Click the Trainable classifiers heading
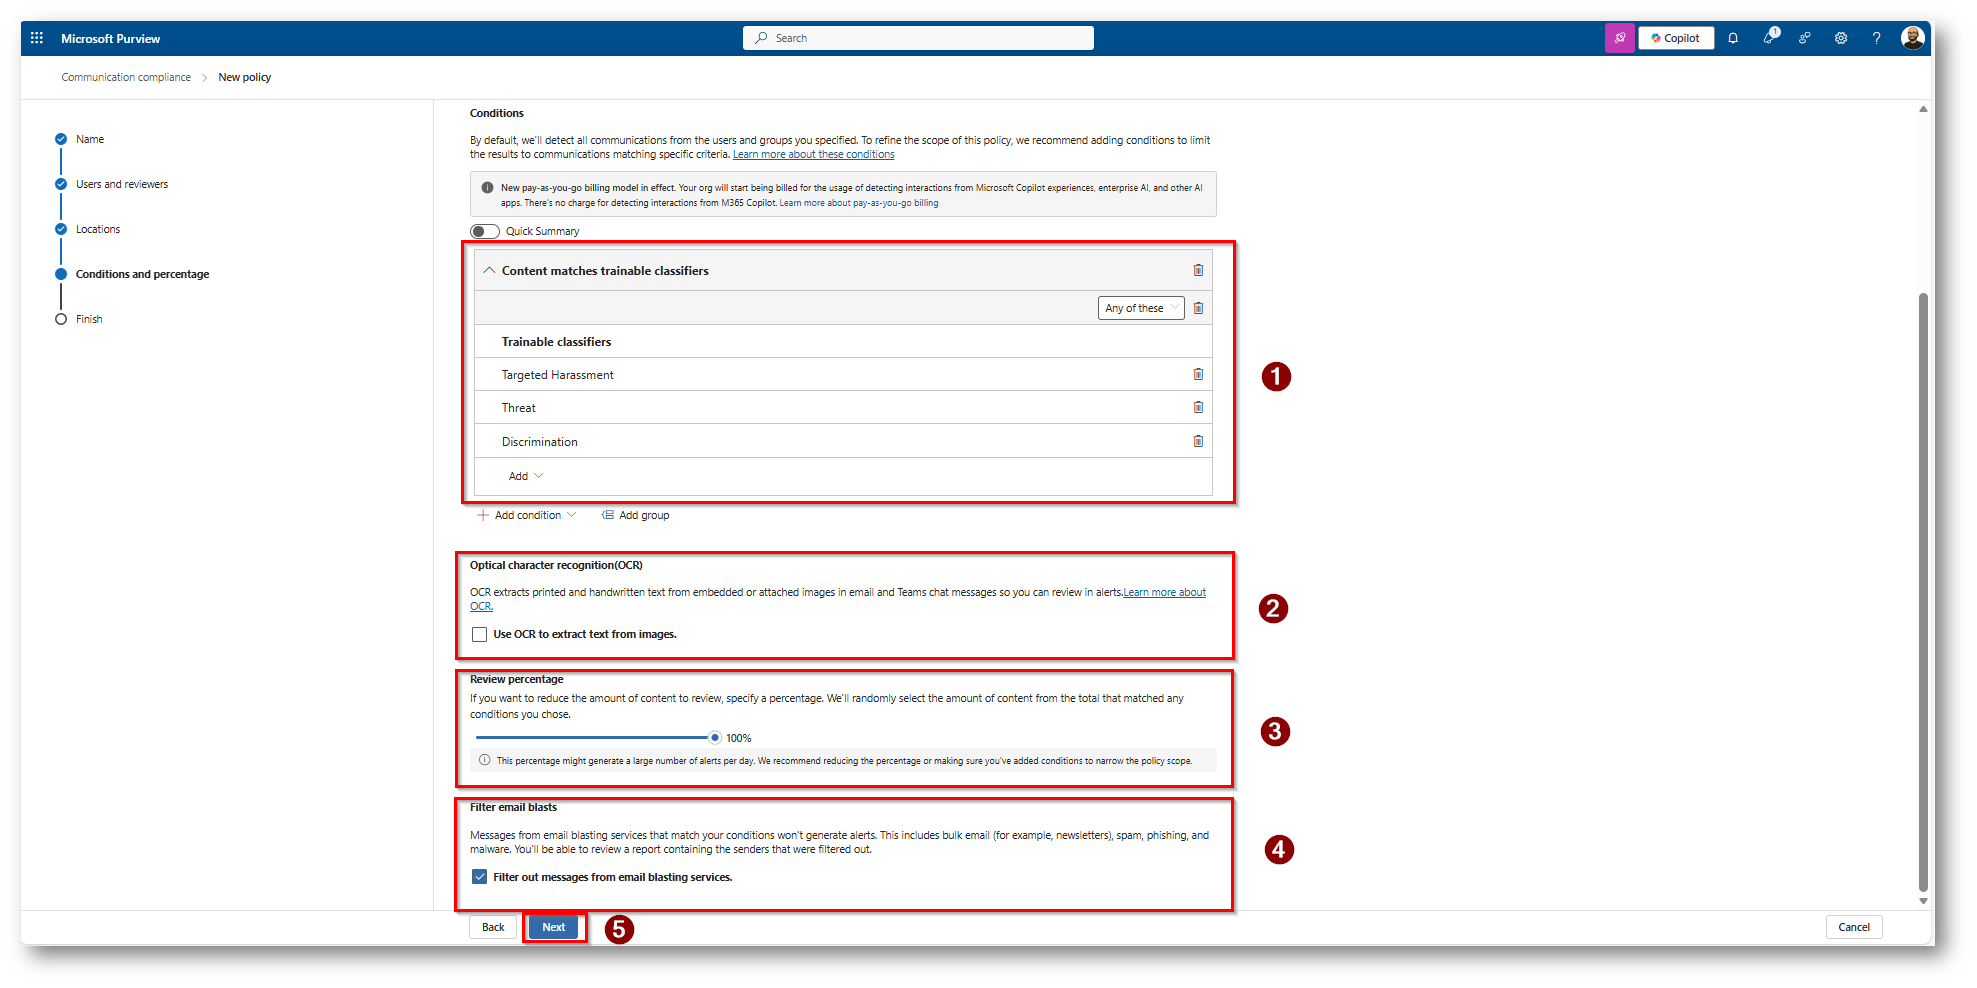Image resolution: width=1977 pixels, height=988 pixels. [x=556, y=342]
